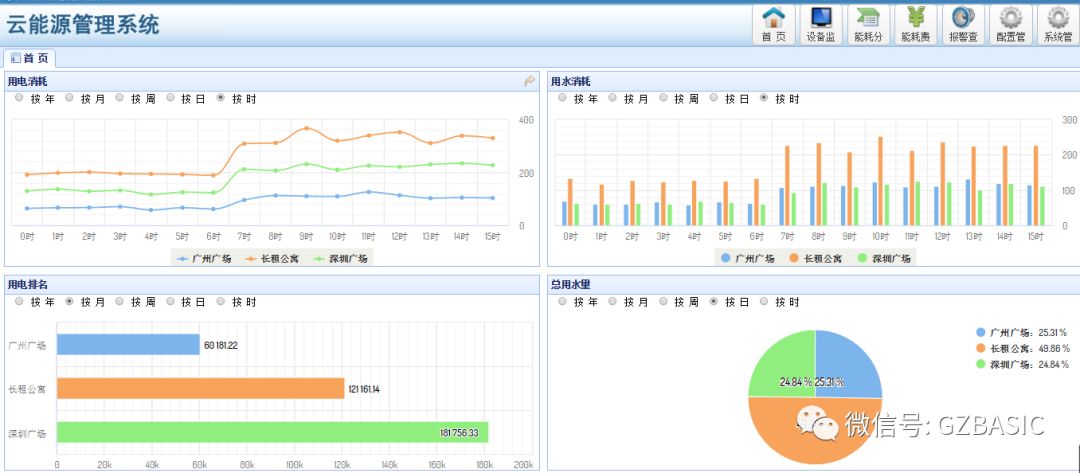Viewport: 1080px width, 473px height.
Task: Open the 设备监 device monitoring icon
Action: pyautogui.click(x=821, y=24)
